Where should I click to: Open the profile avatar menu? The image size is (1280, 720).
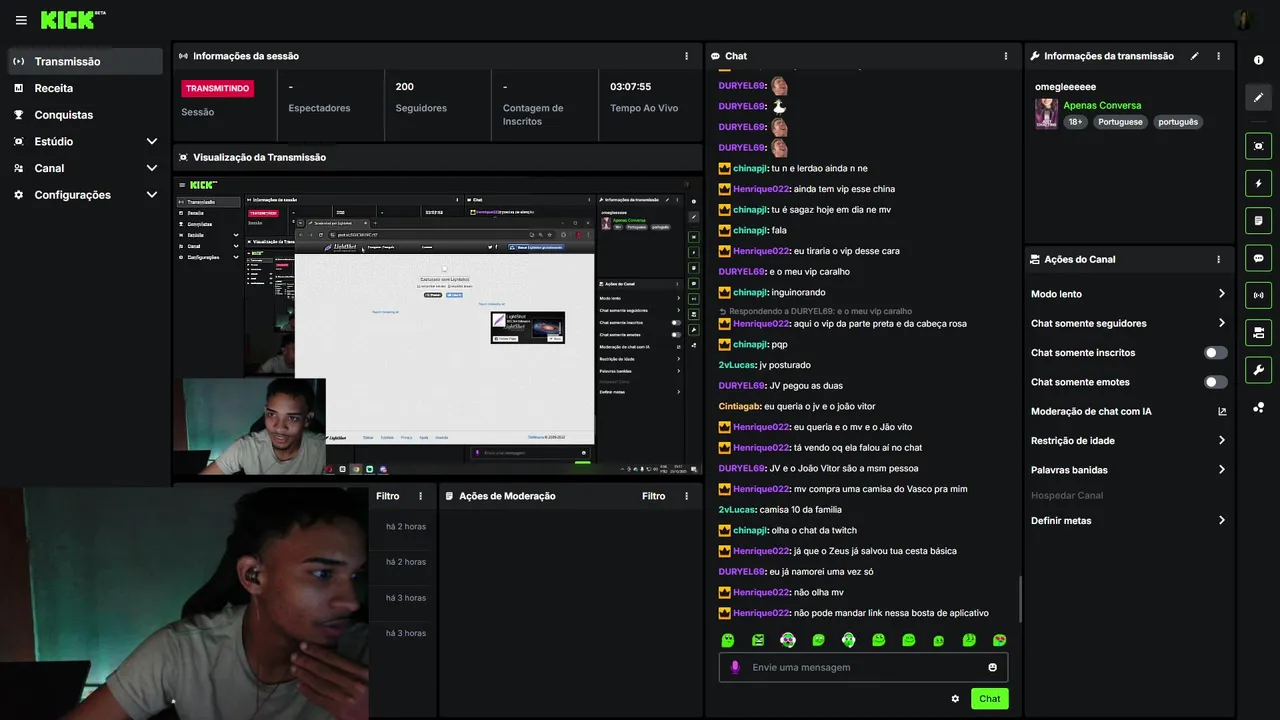[1243, 20]
